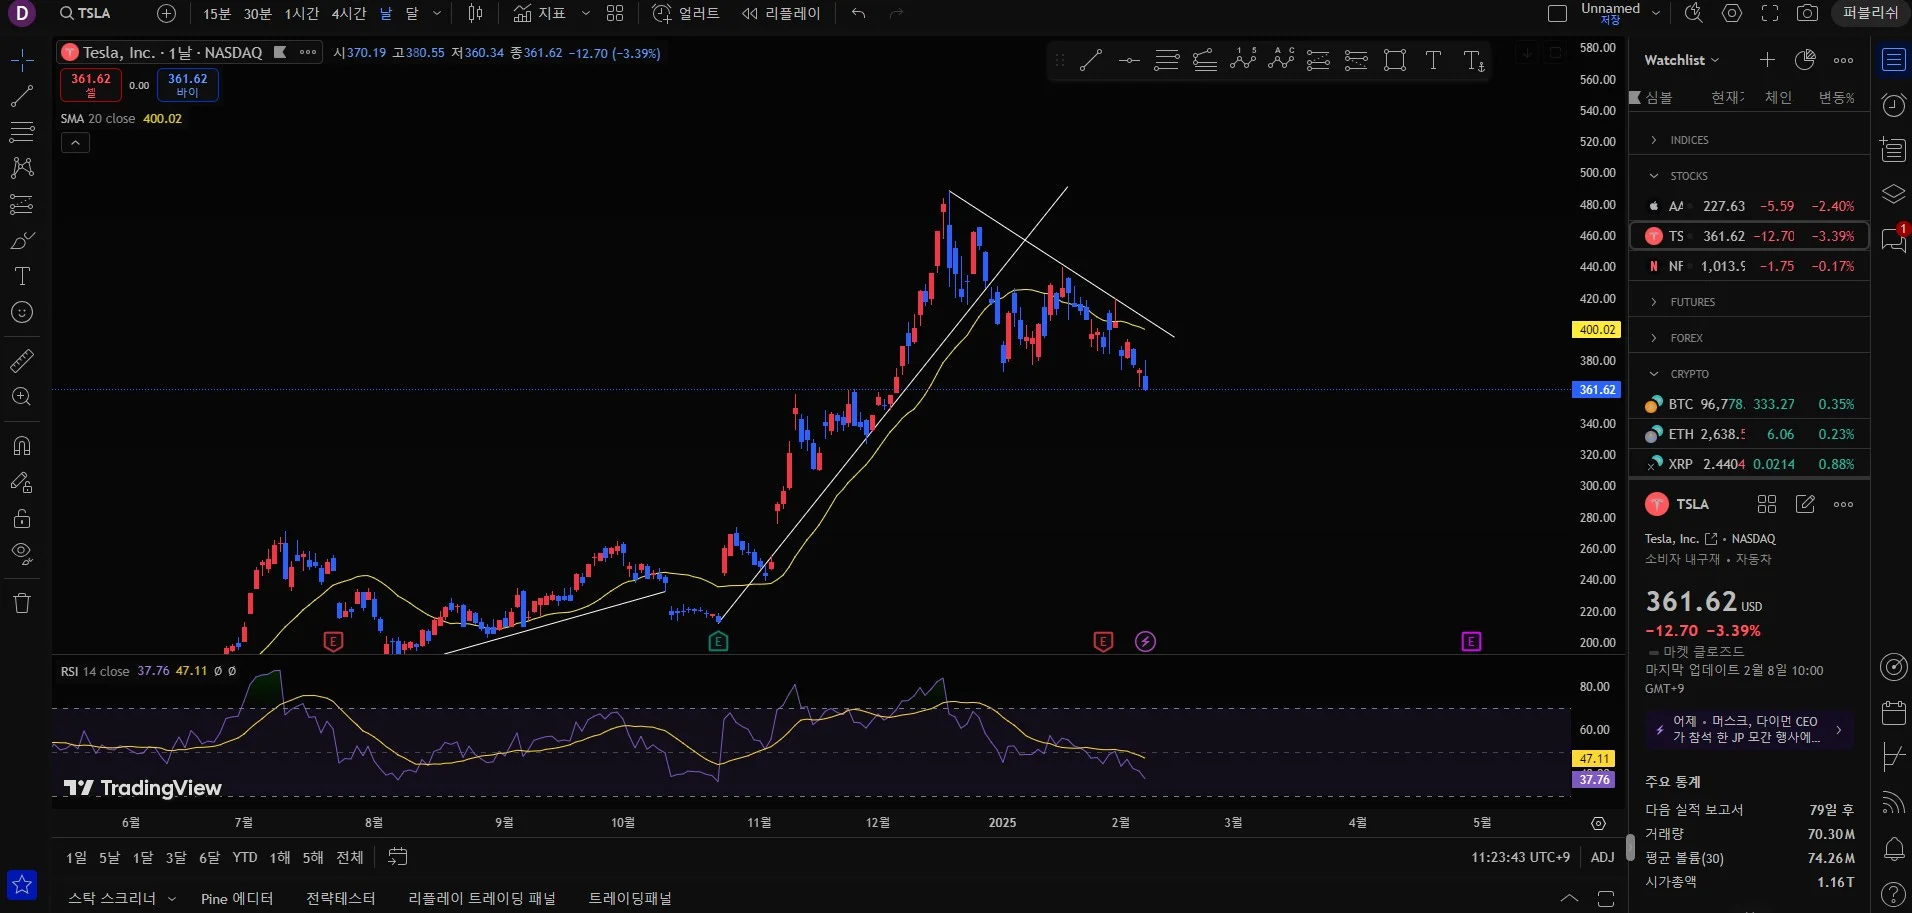
Task: Open the 리플레이 트레이딩 패널 tab
Action: 482,898
